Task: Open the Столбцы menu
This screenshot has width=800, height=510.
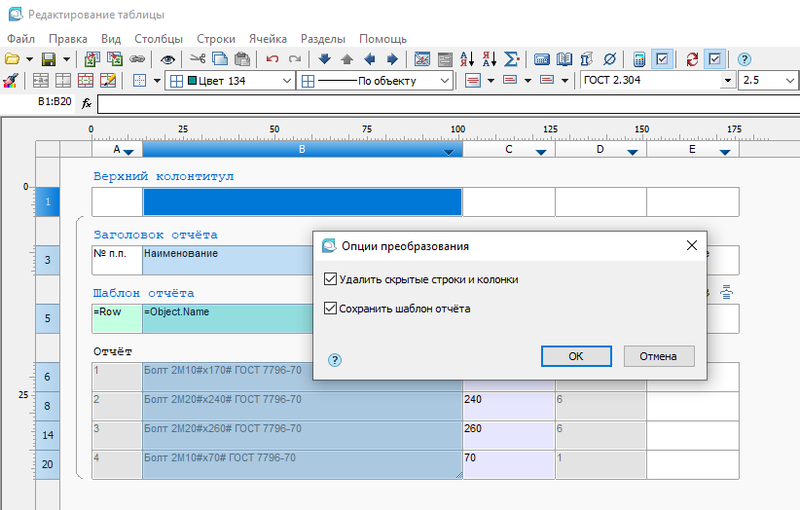Action: coord(159,39)
